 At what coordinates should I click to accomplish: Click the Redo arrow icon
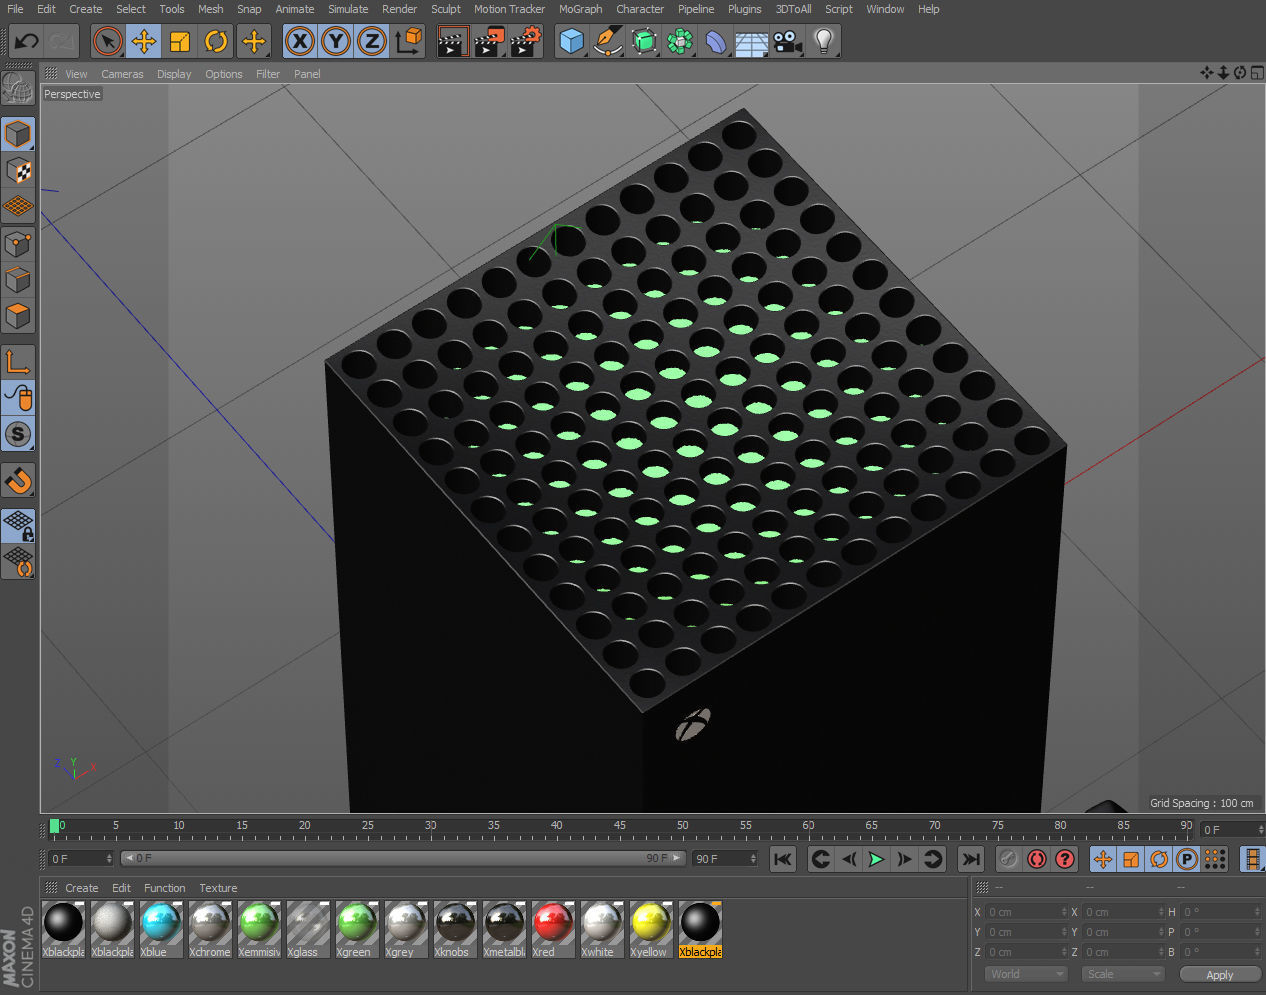pyautogui.click(x=62, y=42)
